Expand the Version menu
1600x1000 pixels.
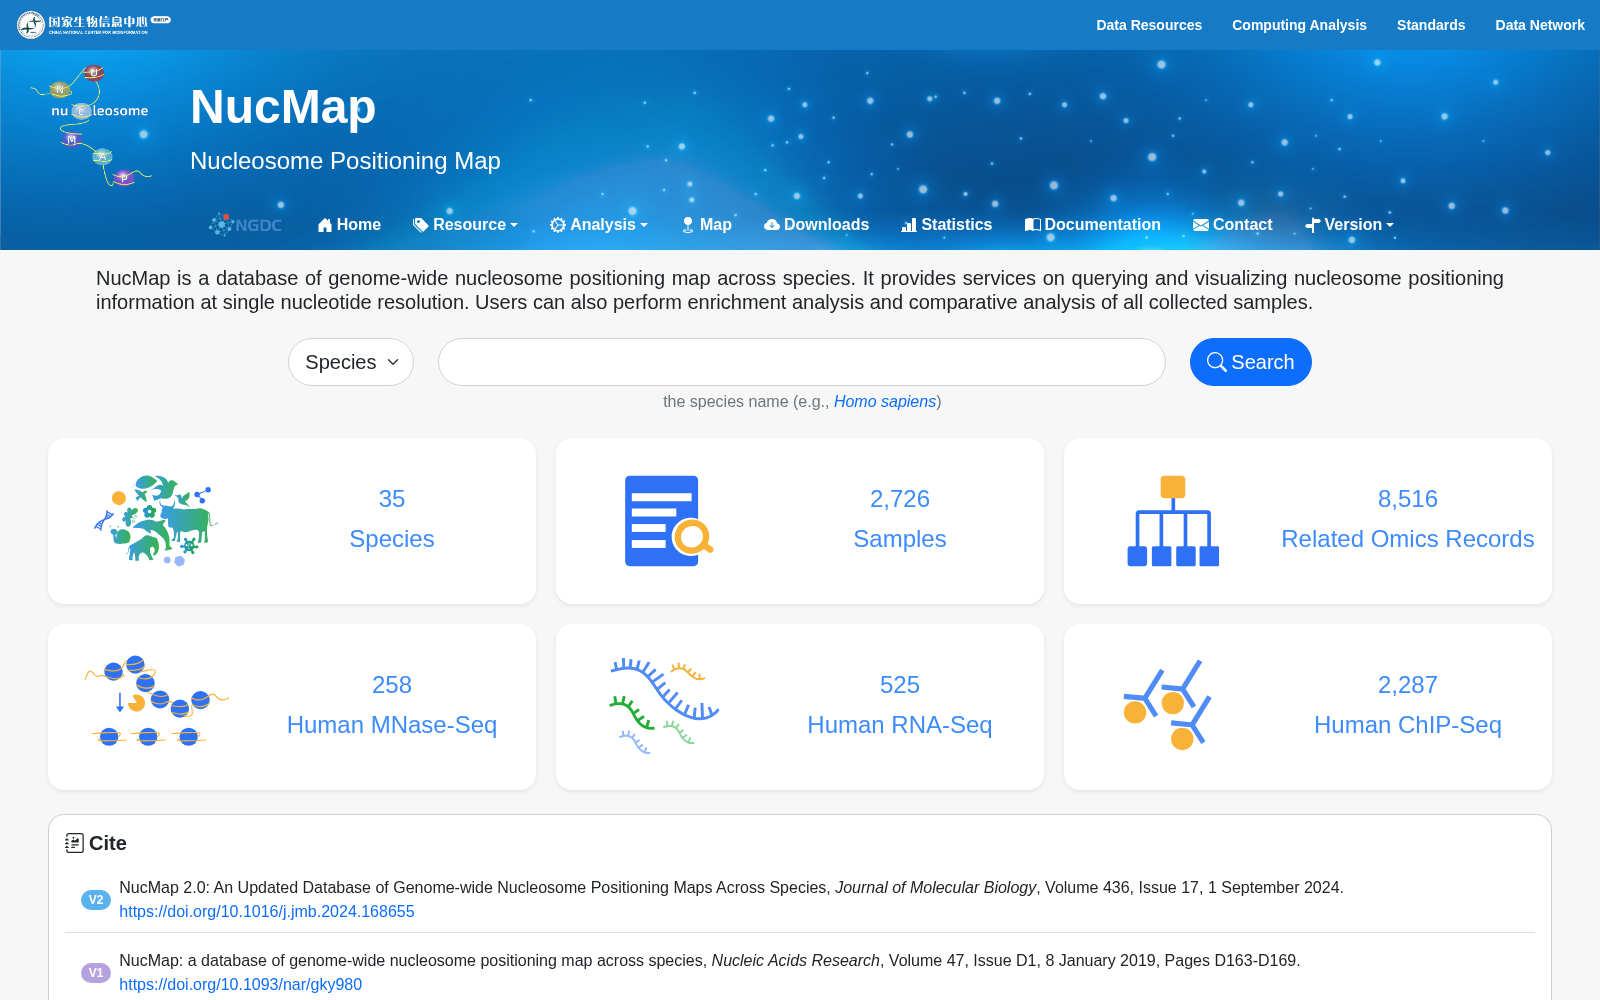1350,225
